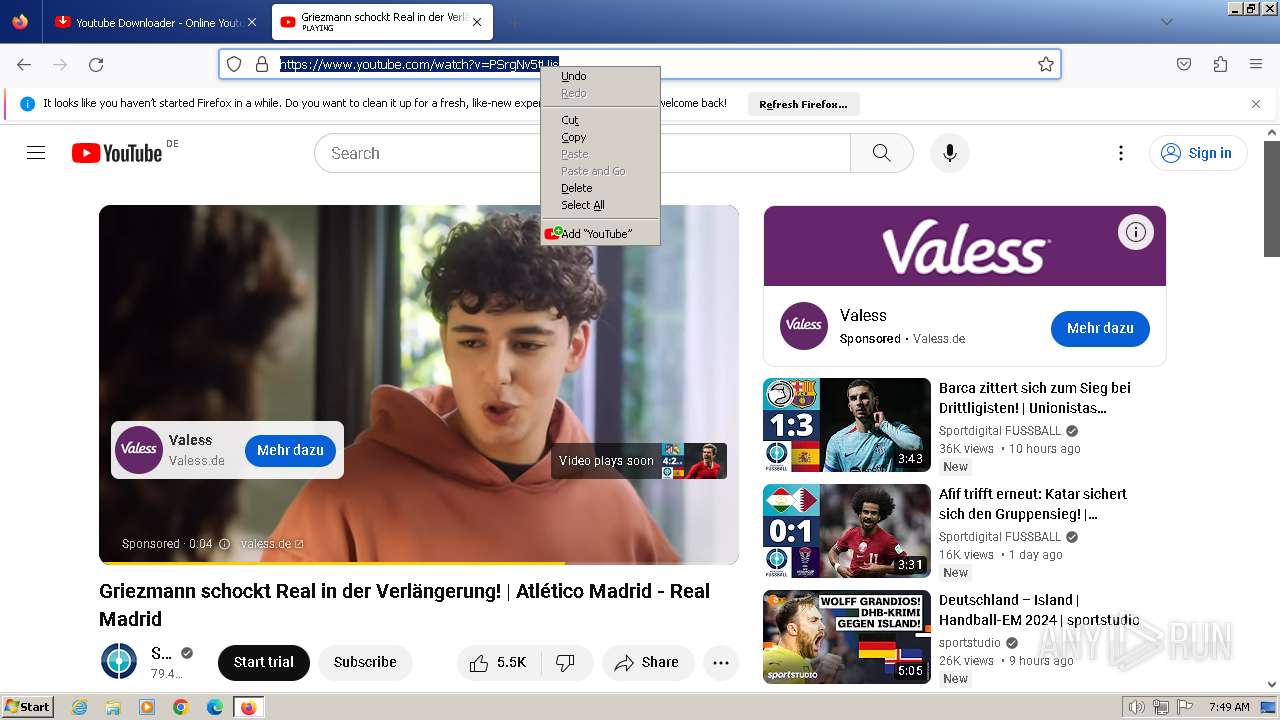Switch to Youtube Downloader tab
Screen dimensions: 1280x720
click(156, 22)
